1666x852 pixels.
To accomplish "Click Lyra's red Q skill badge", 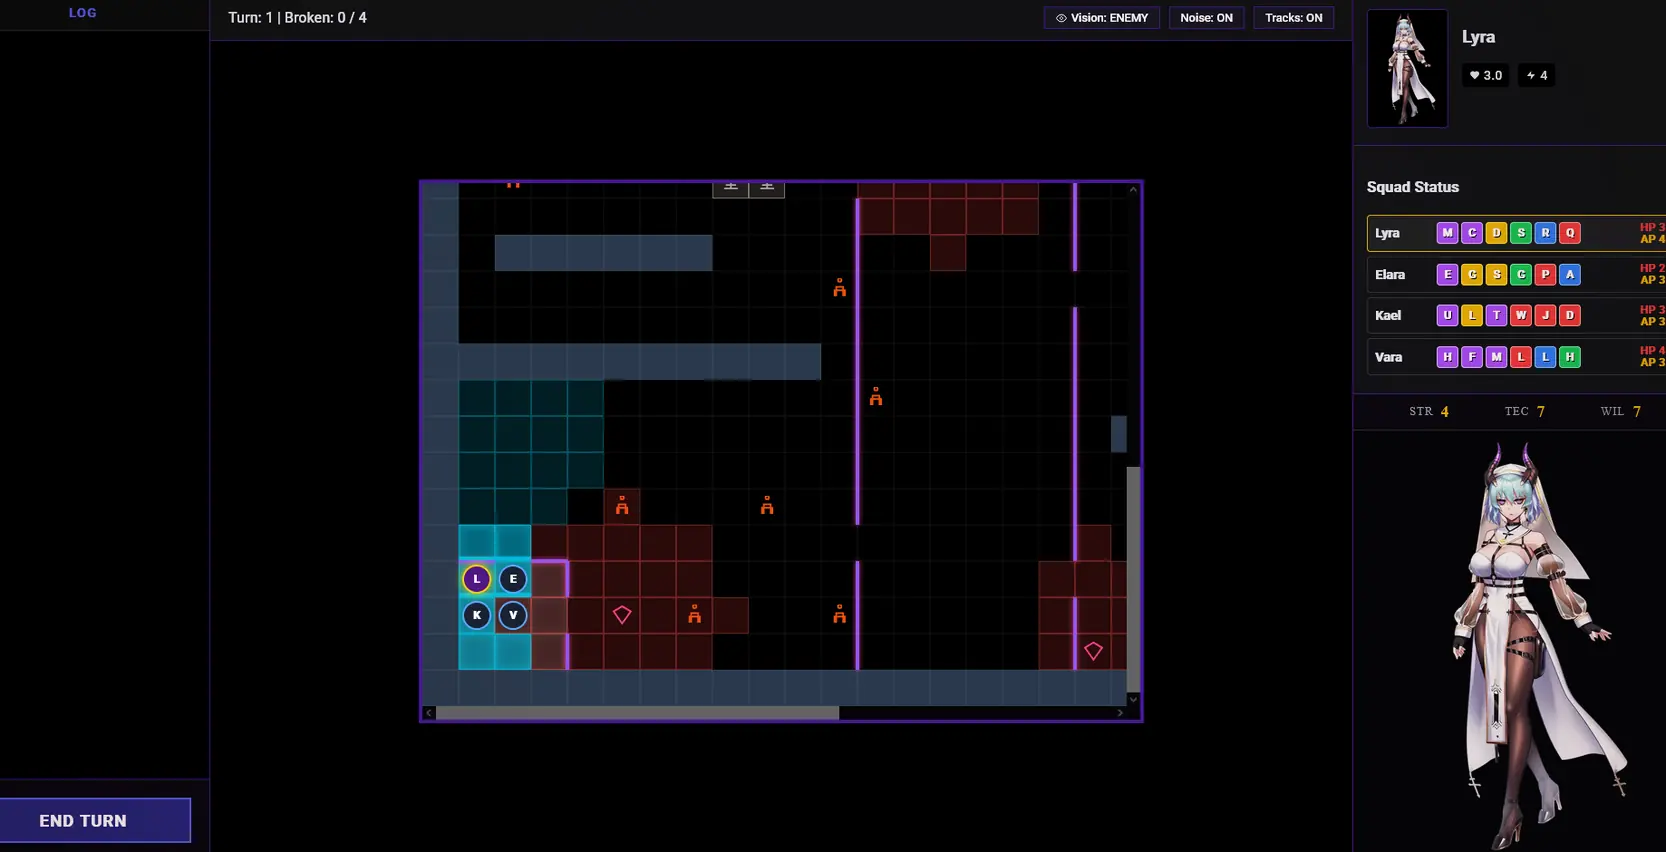I will 1570,233.
